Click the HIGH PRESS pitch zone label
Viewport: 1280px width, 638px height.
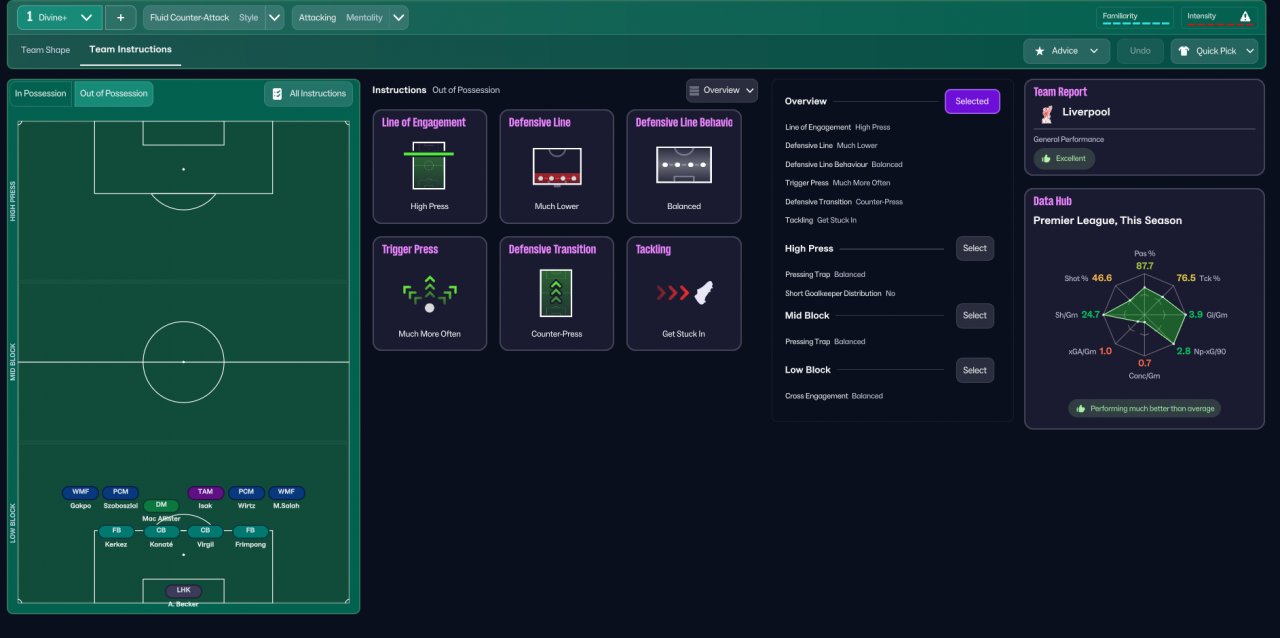coord(13,201)
